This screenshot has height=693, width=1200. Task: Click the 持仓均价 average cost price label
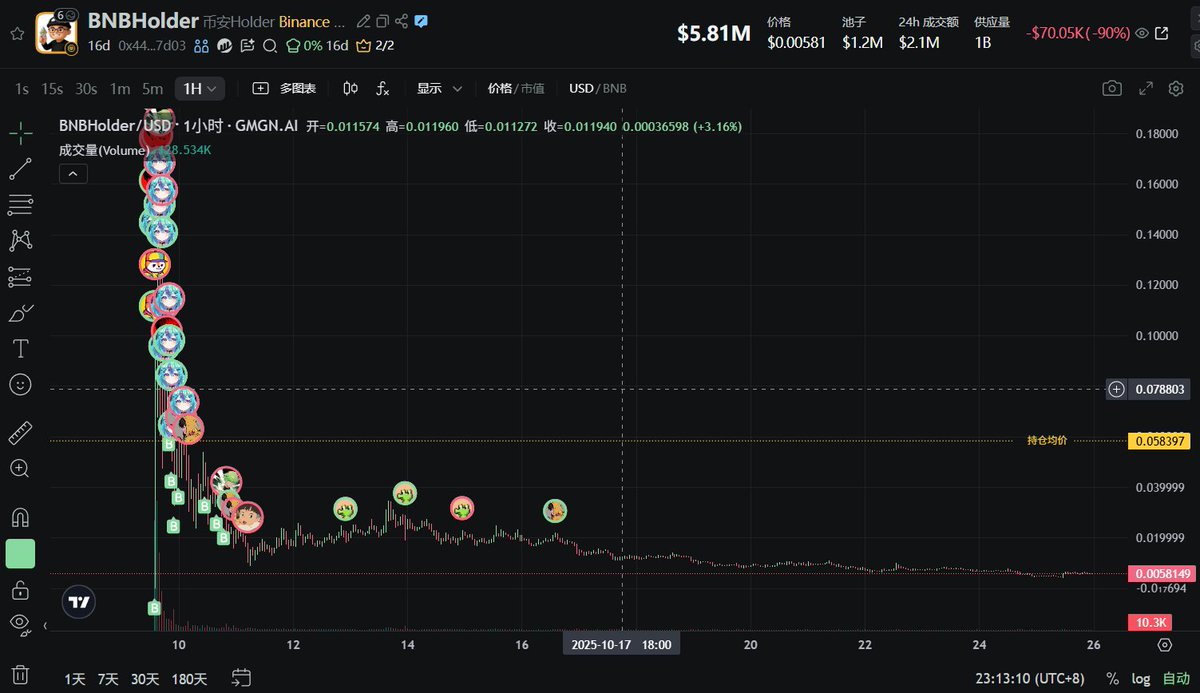(x=1047, y=440)
